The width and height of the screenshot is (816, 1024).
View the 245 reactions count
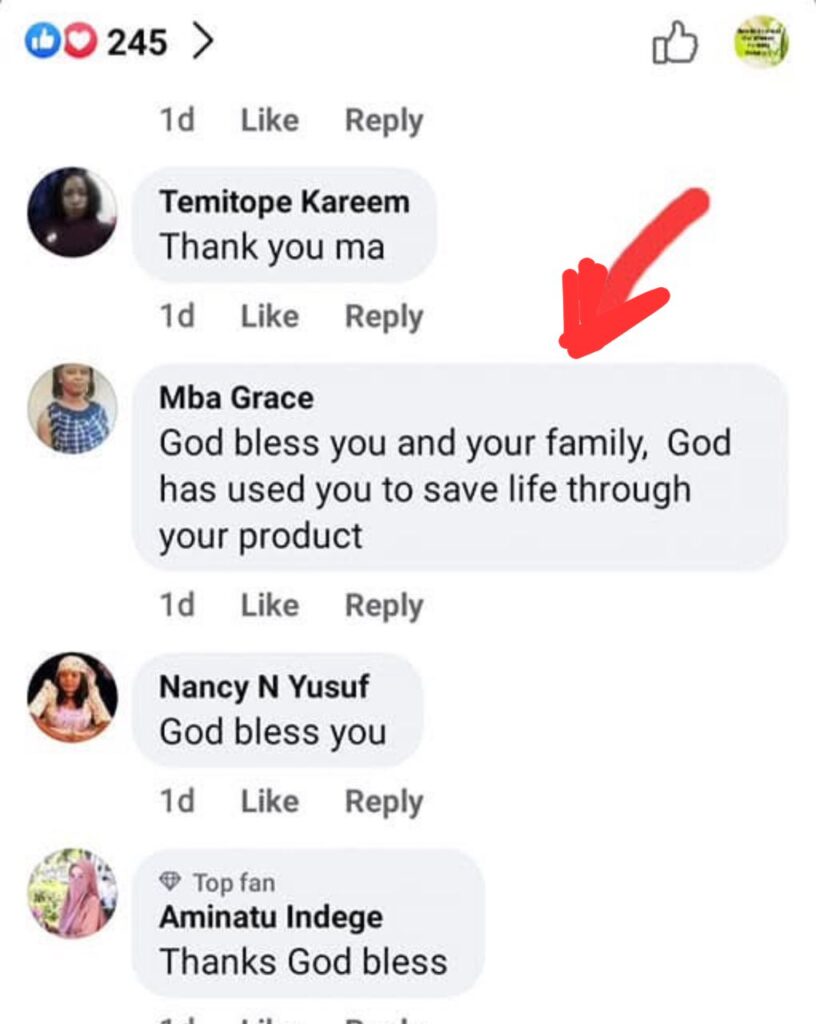point(137,42)
